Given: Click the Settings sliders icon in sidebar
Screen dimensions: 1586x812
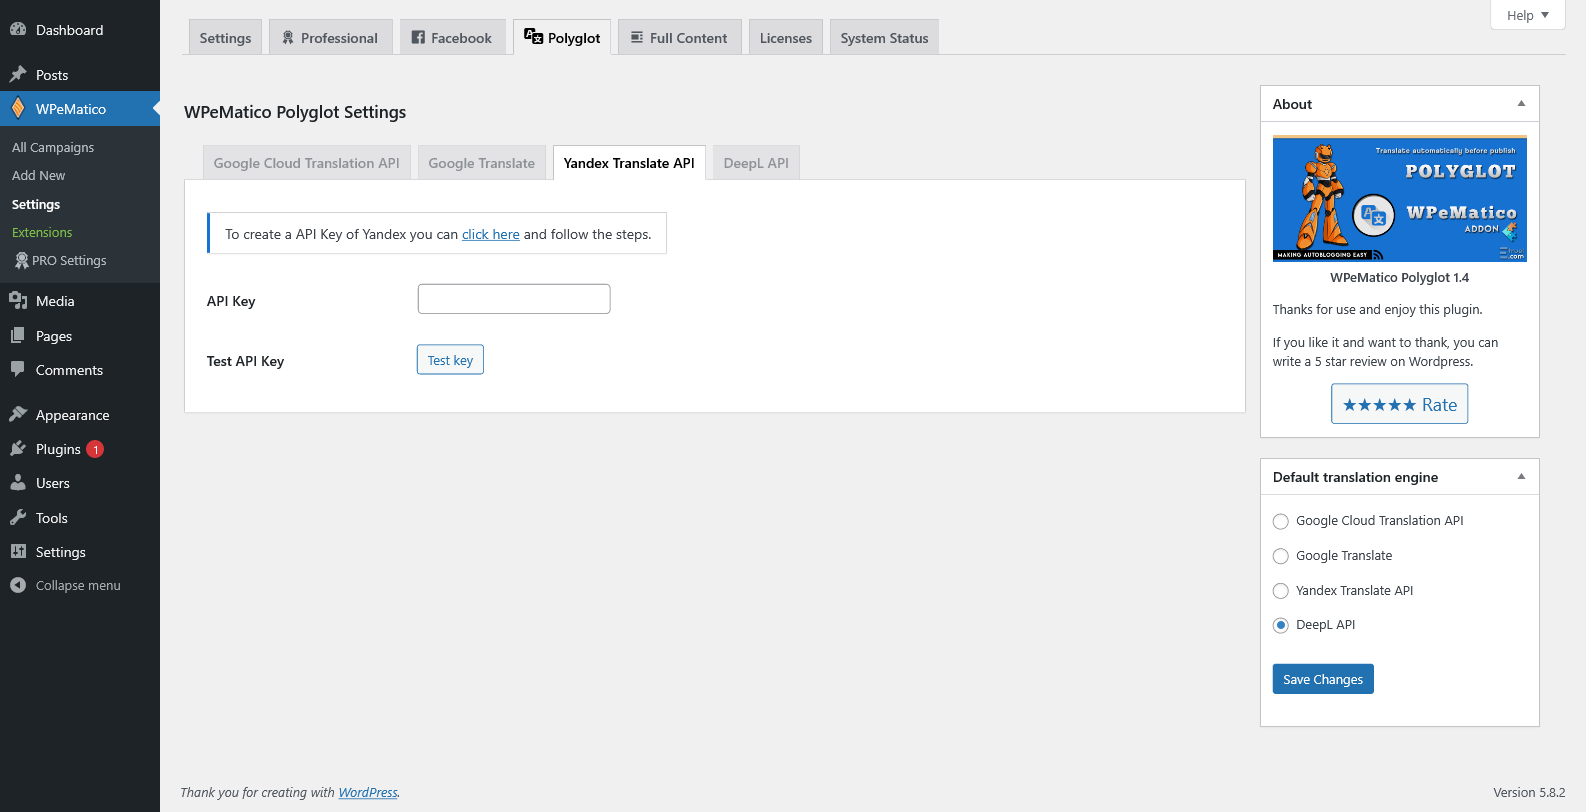Looking at the screenshot, I should 18,552.
